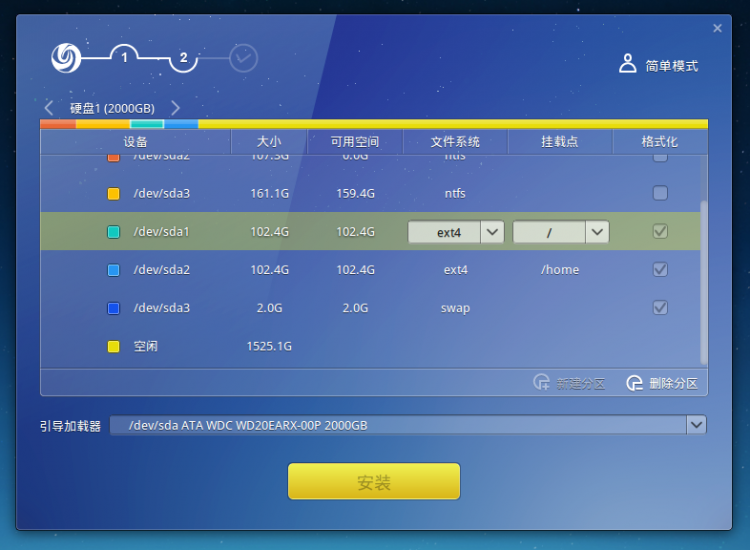The image size is (750, 550).
Task: Click the 新建分区 new partition icon
Action: coord(541,383)
